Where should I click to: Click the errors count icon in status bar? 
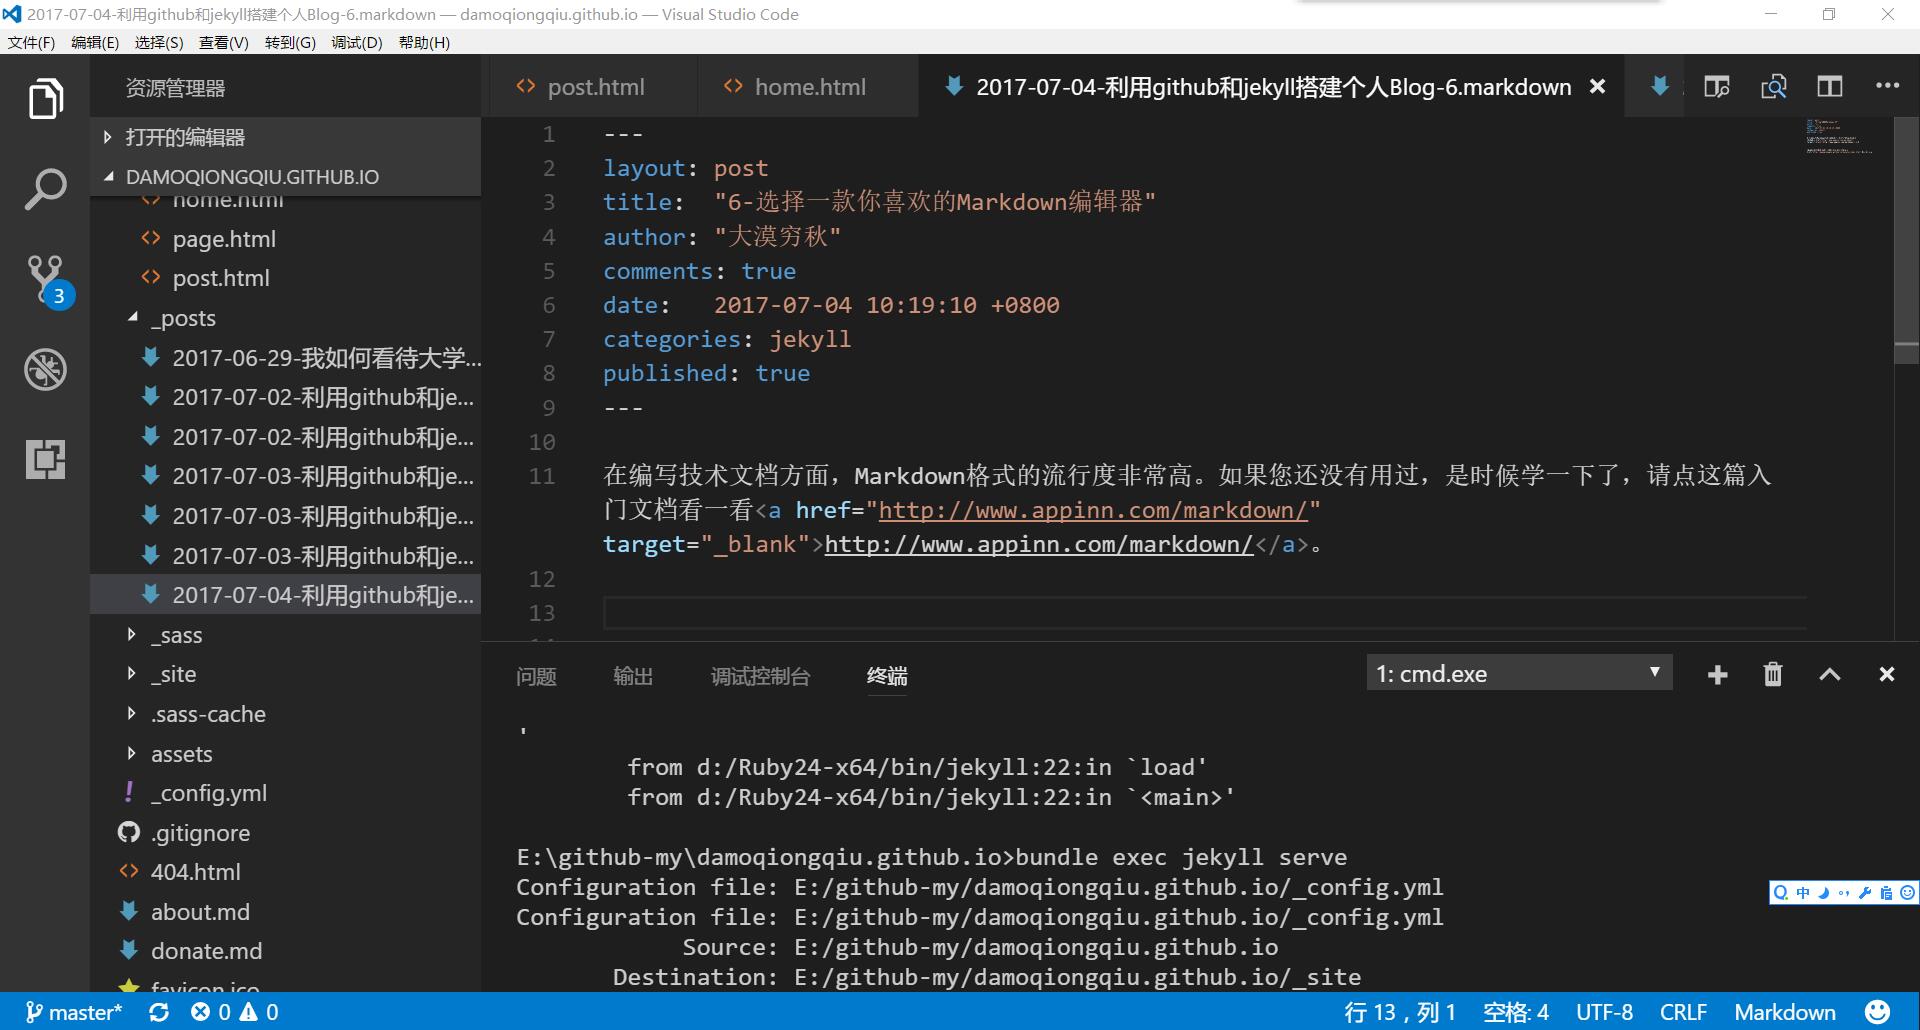click(210, 1012)
